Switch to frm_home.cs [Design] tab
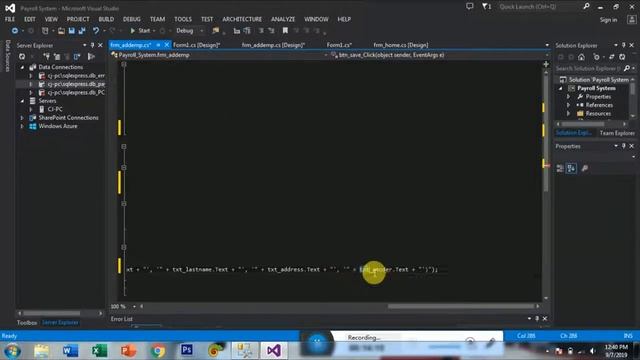640x360 pixels. [x=401, y=45]
